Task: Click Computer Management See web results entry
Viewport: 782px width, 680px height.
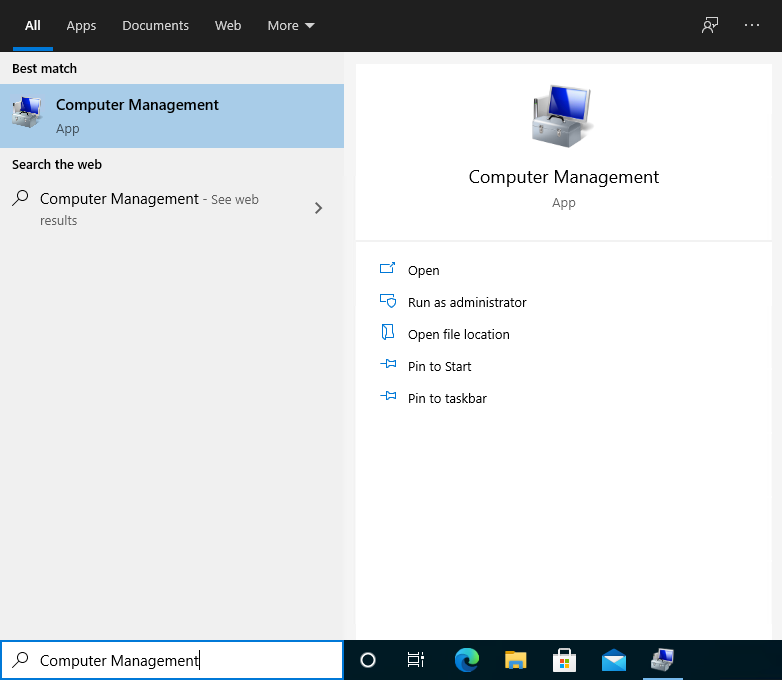Action: [172, 209]
